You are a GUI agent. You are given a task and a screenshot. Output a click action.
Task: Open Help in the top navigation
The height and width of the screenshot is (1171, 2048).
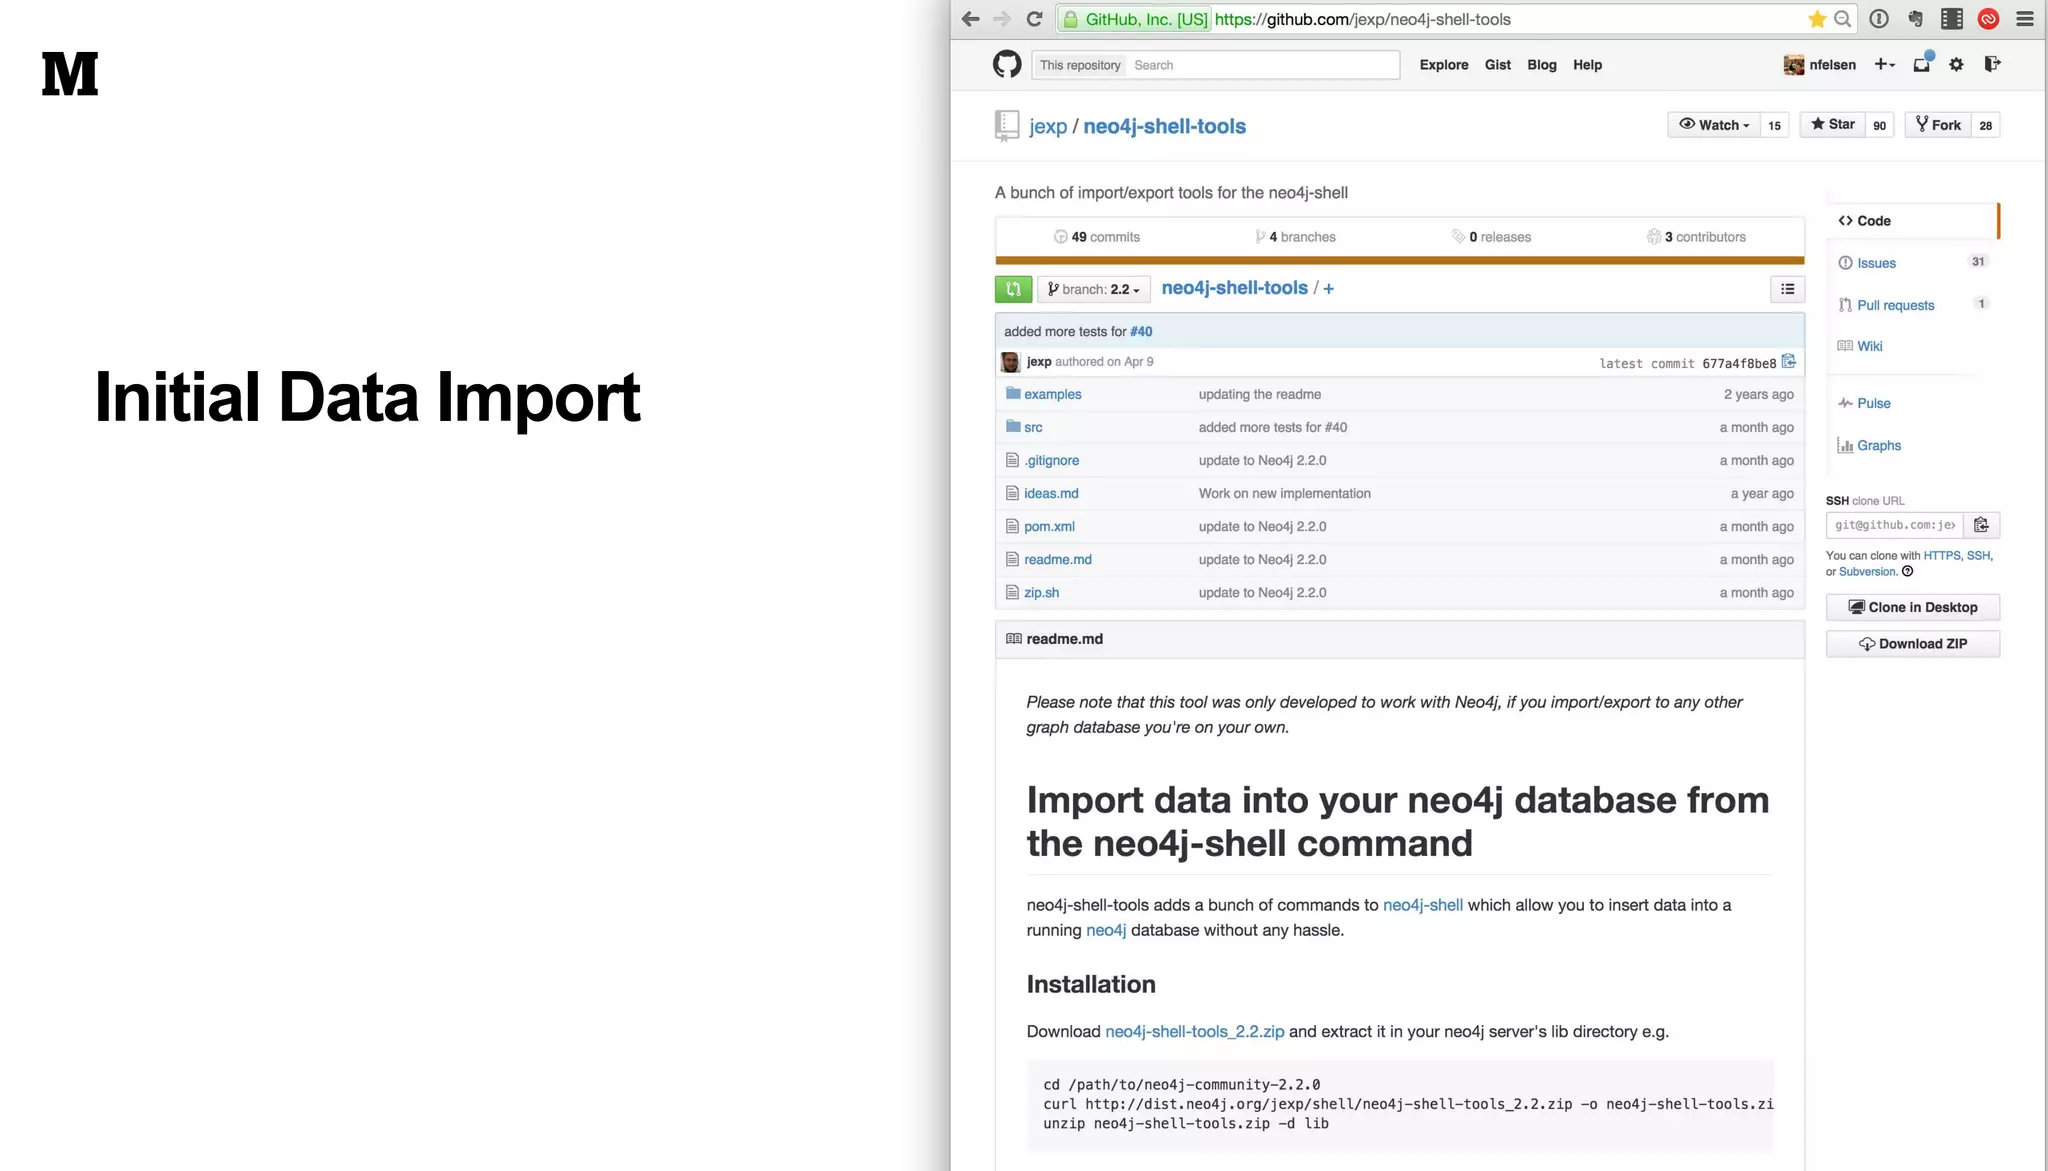[1587, 65]
